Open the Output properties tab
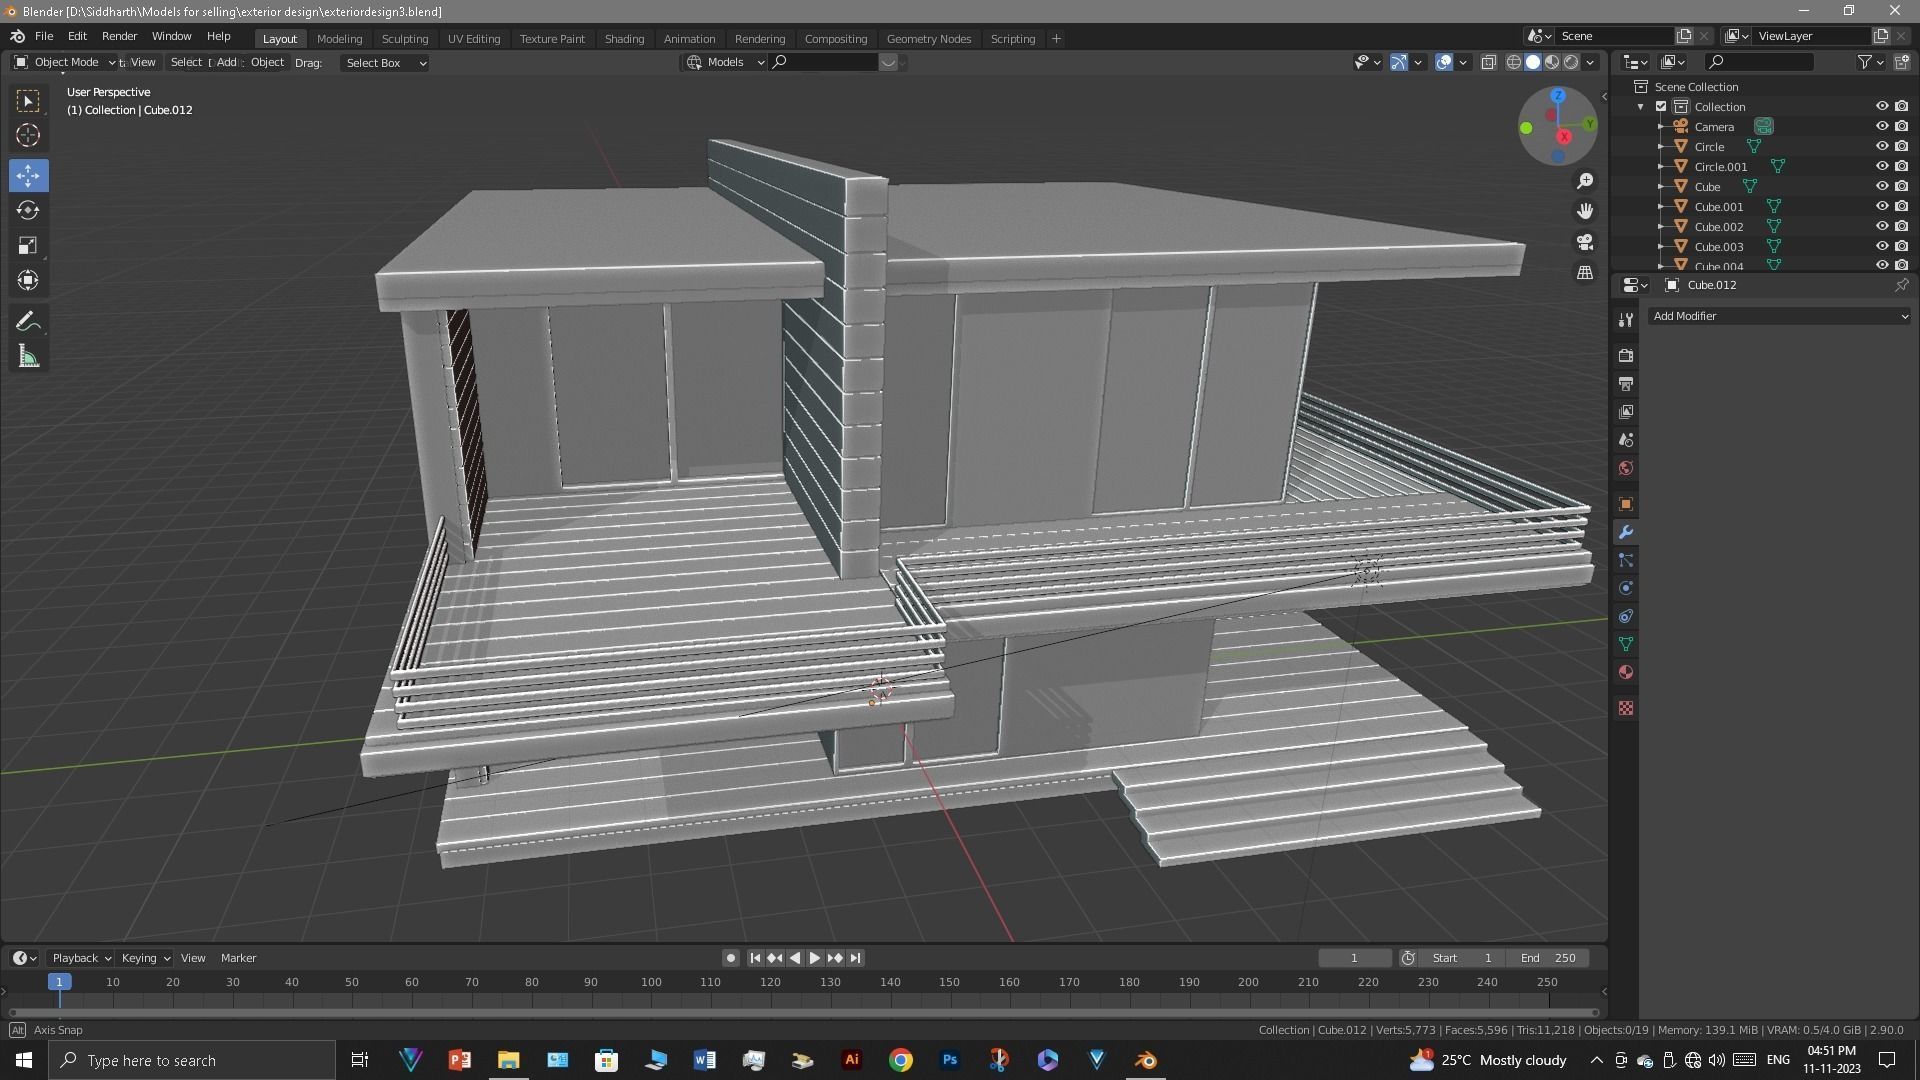The height and width of the screenshot is (1080, 1920). tap(1626, 383)
